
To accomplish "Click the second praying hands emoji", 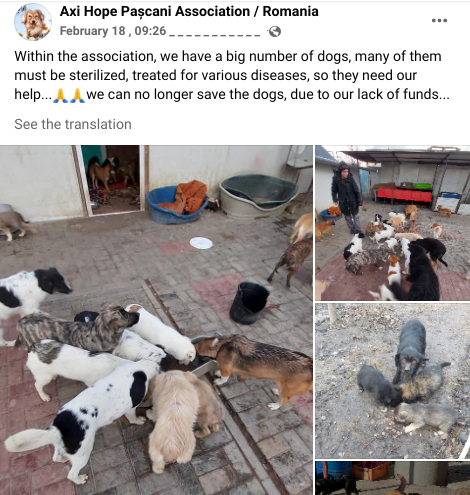I will (x=78, y=95).
